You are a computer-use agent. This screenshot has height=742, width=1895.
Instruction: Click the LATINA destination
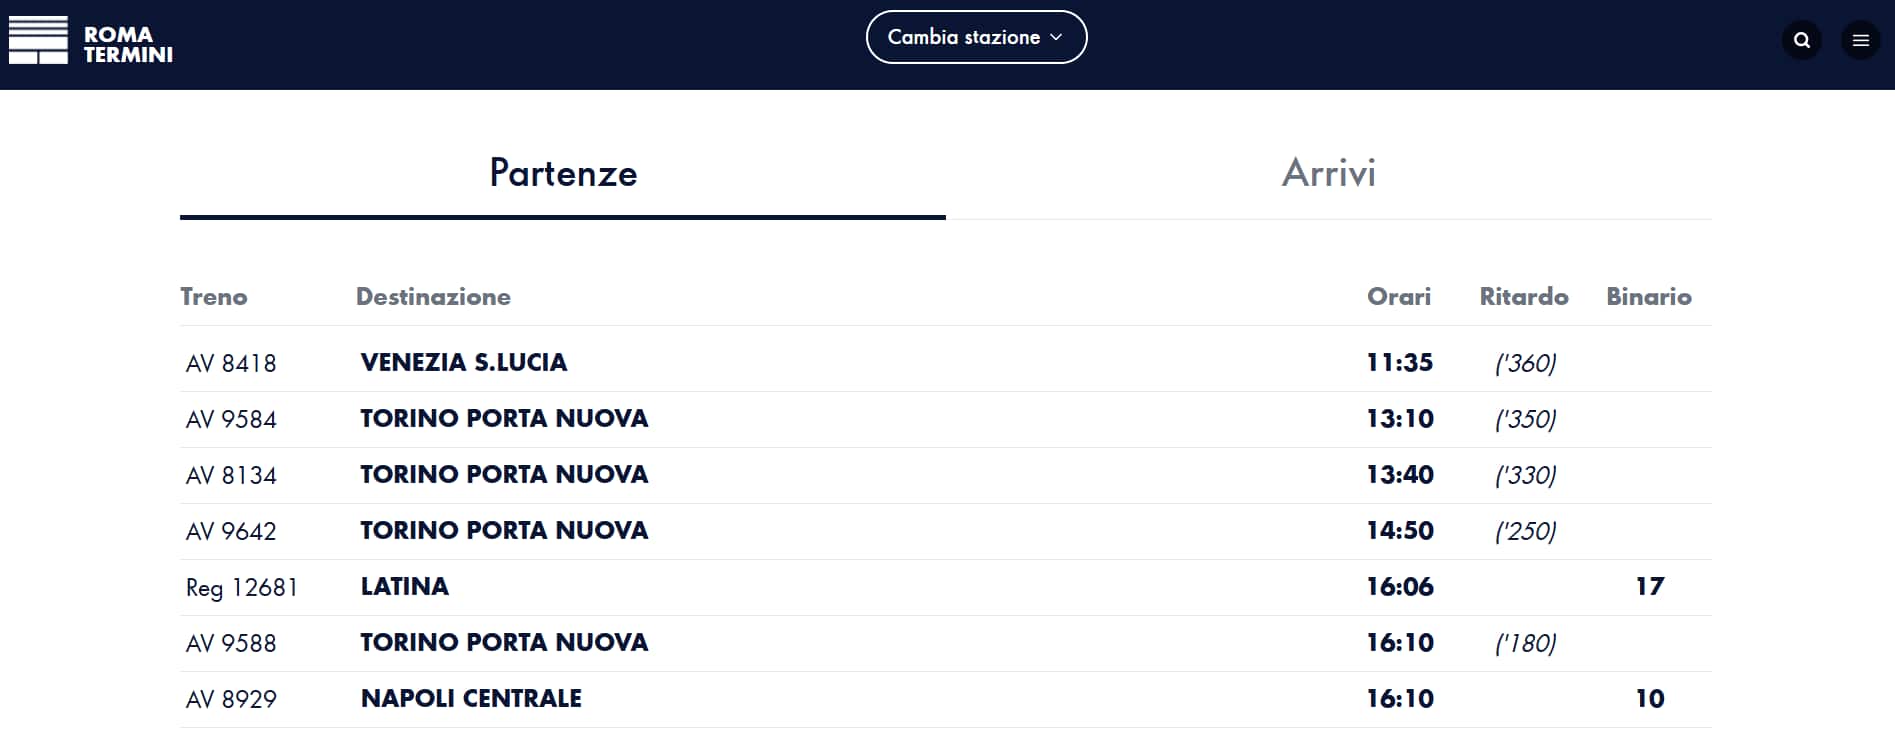405,586
